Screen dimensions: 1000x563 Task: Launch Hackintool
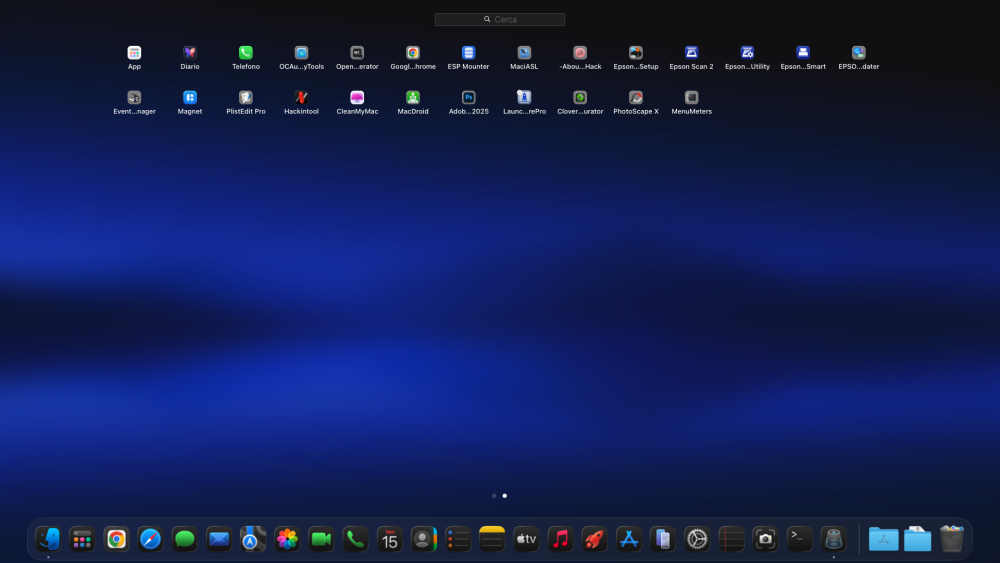point(301,98)
